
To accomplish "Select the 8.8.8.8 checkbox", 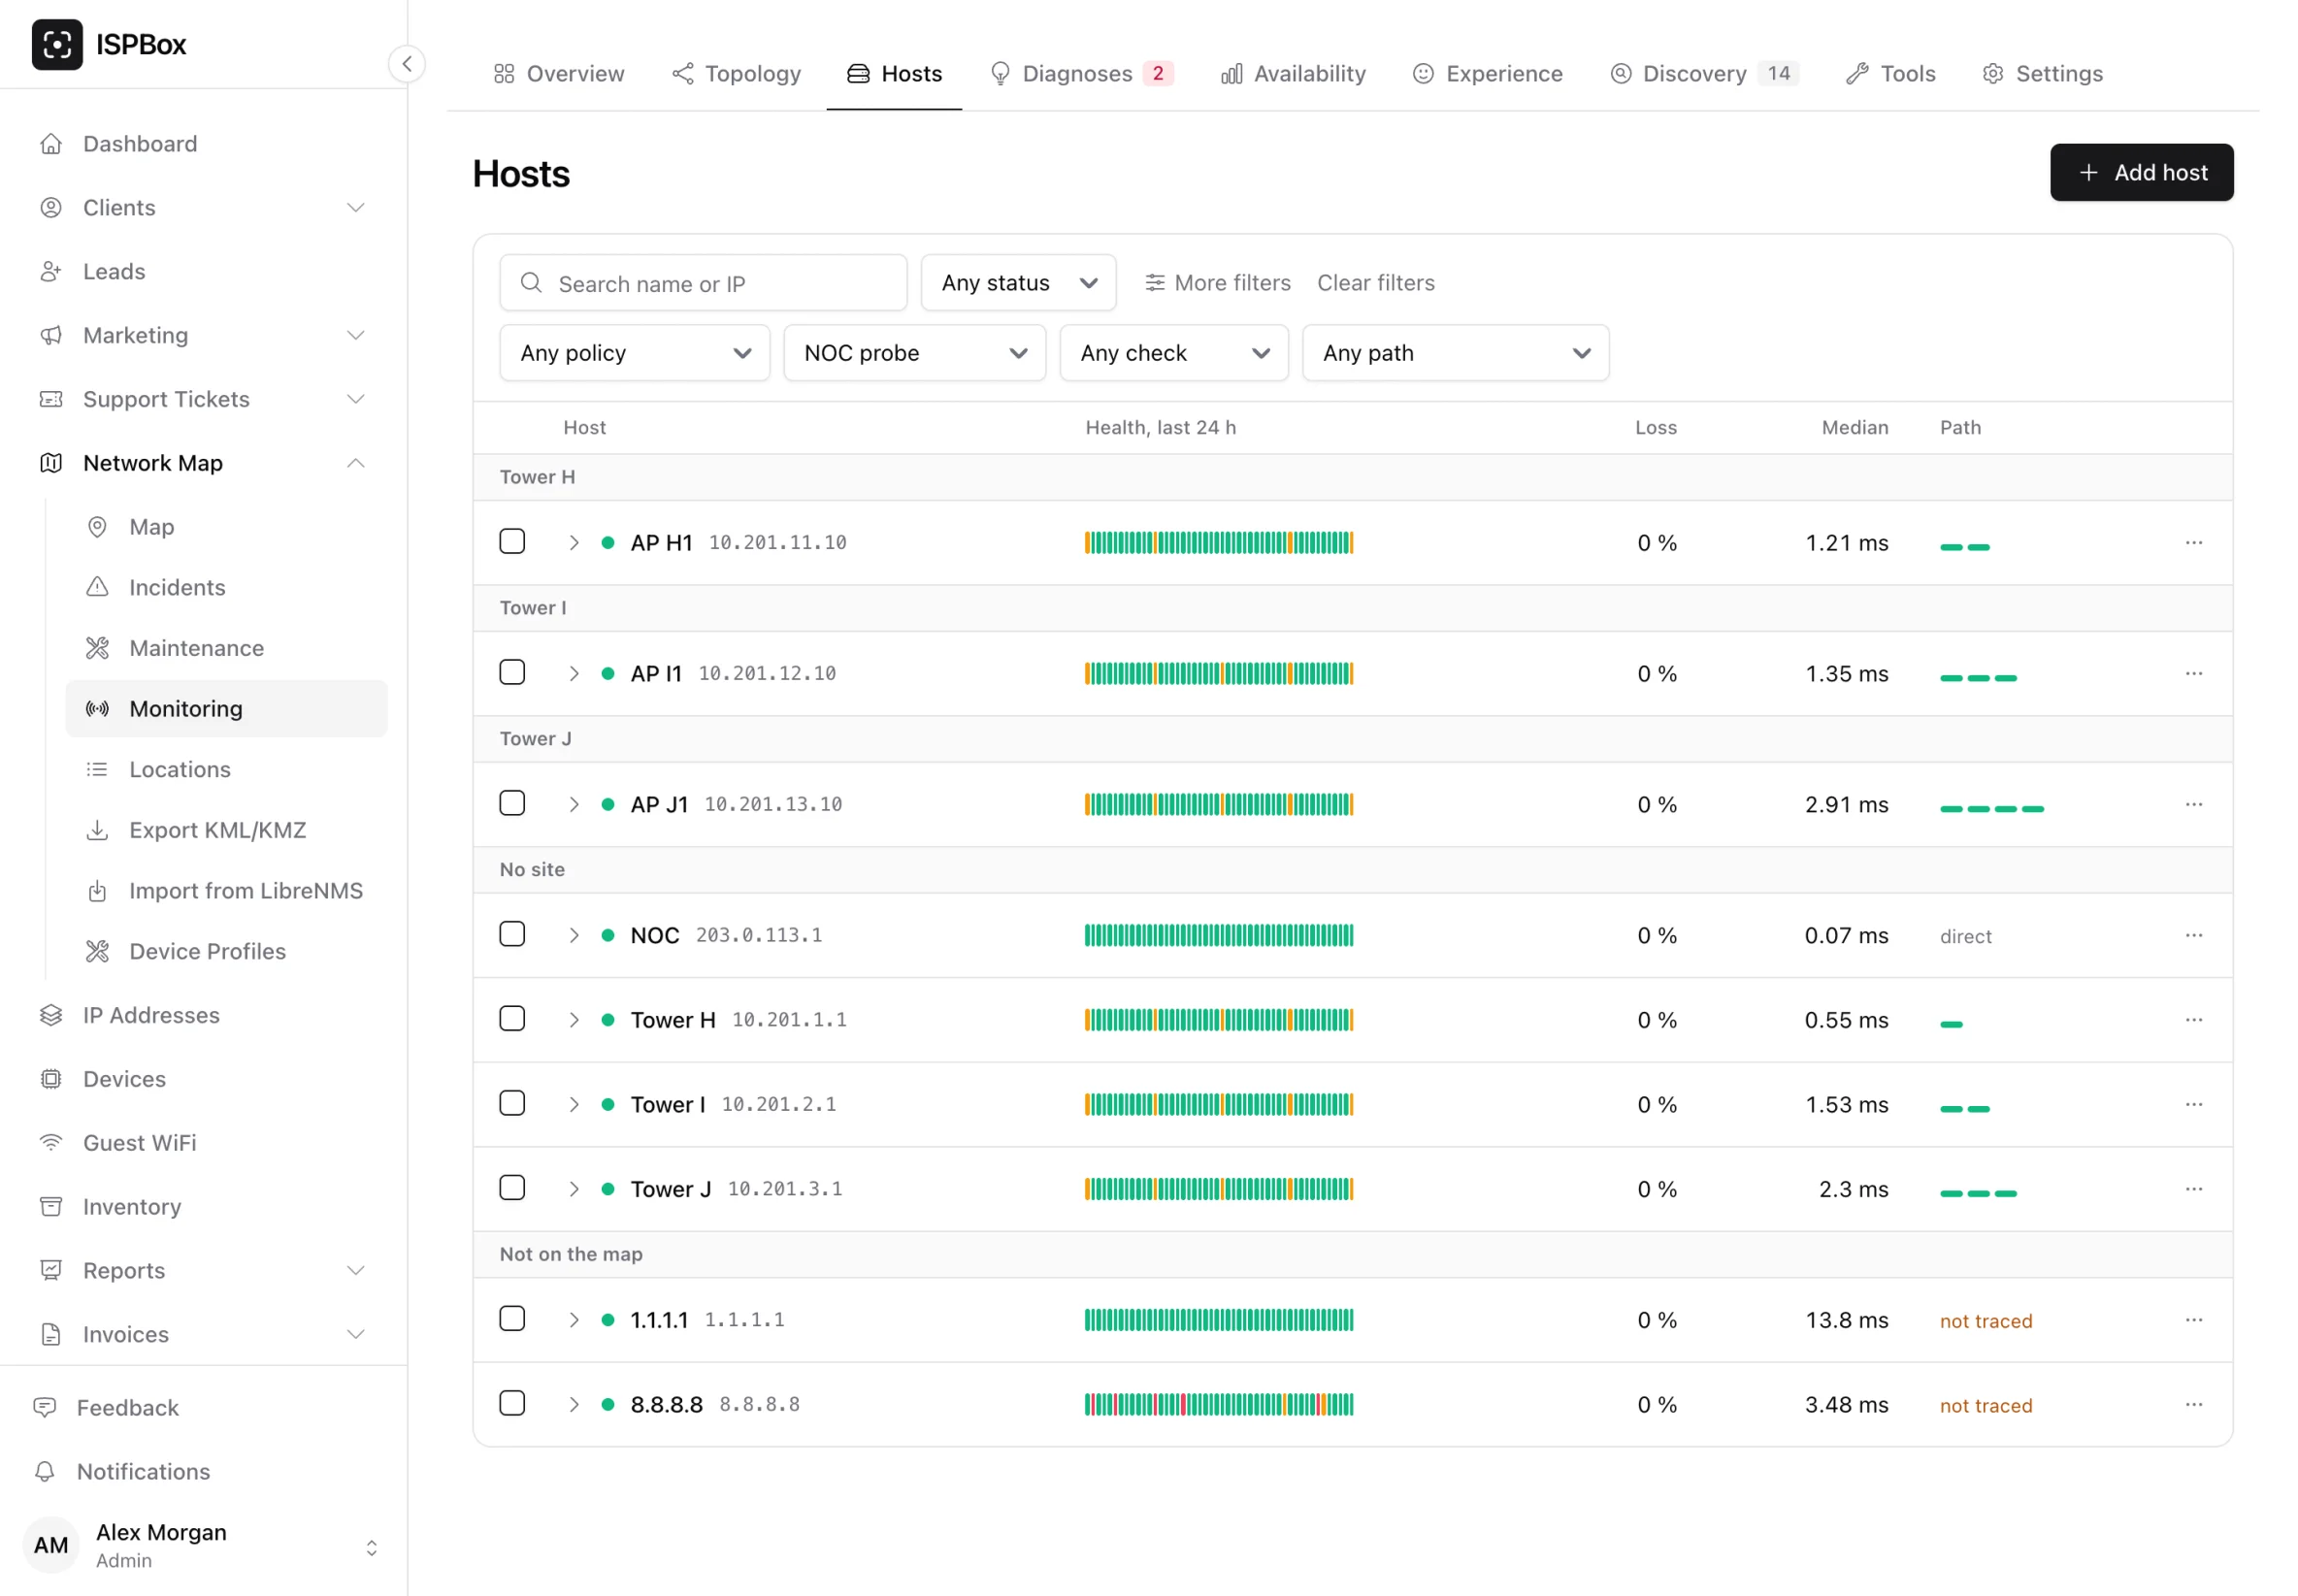I will click(512, 1404).
